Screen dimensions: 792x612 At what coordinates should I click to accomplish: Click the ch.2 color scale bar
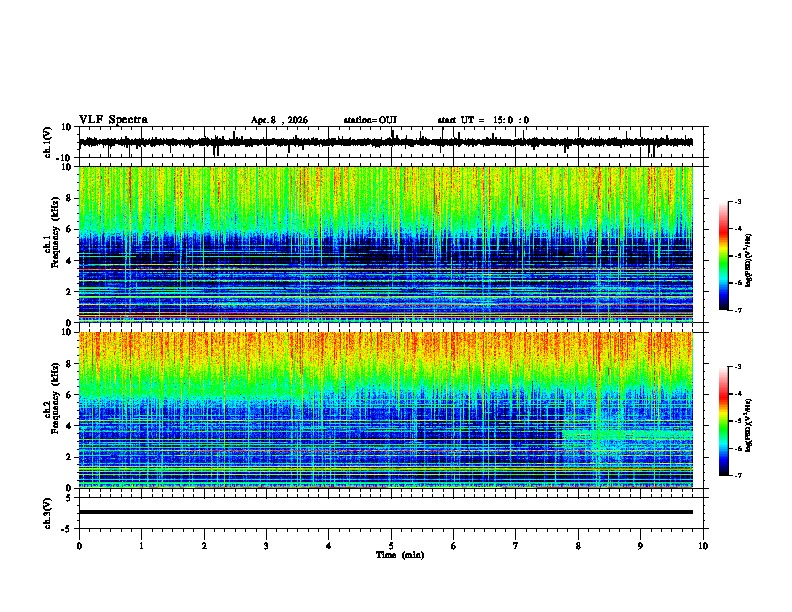tap(724, 421)
